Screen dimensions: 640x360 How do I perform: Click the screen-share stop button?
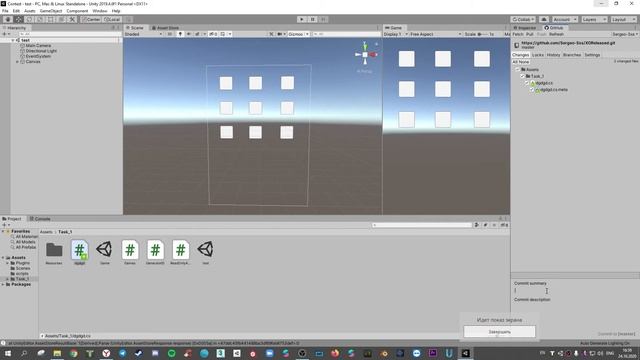500,332
